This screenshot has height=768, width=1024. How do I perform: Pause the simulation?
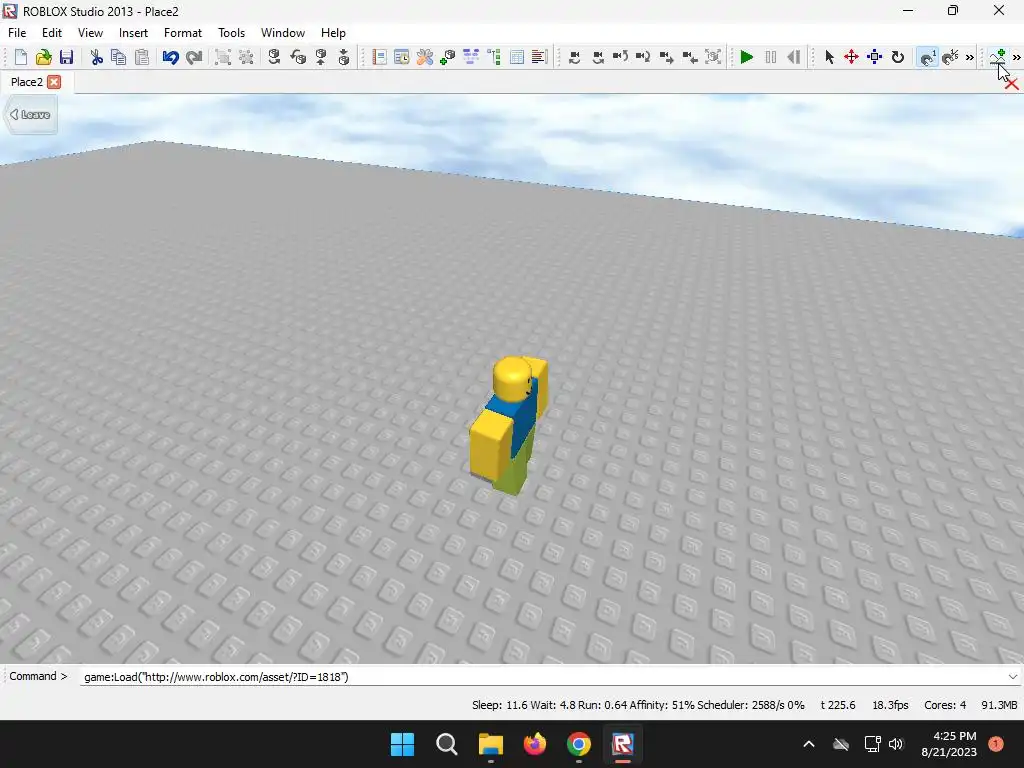pyautogui.click(x=771, y=57)
